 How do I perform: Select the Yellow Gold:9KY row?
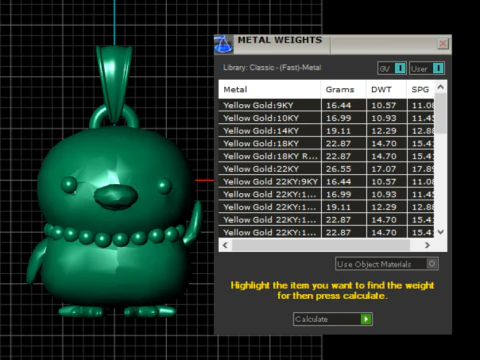(x=326, y=105)
